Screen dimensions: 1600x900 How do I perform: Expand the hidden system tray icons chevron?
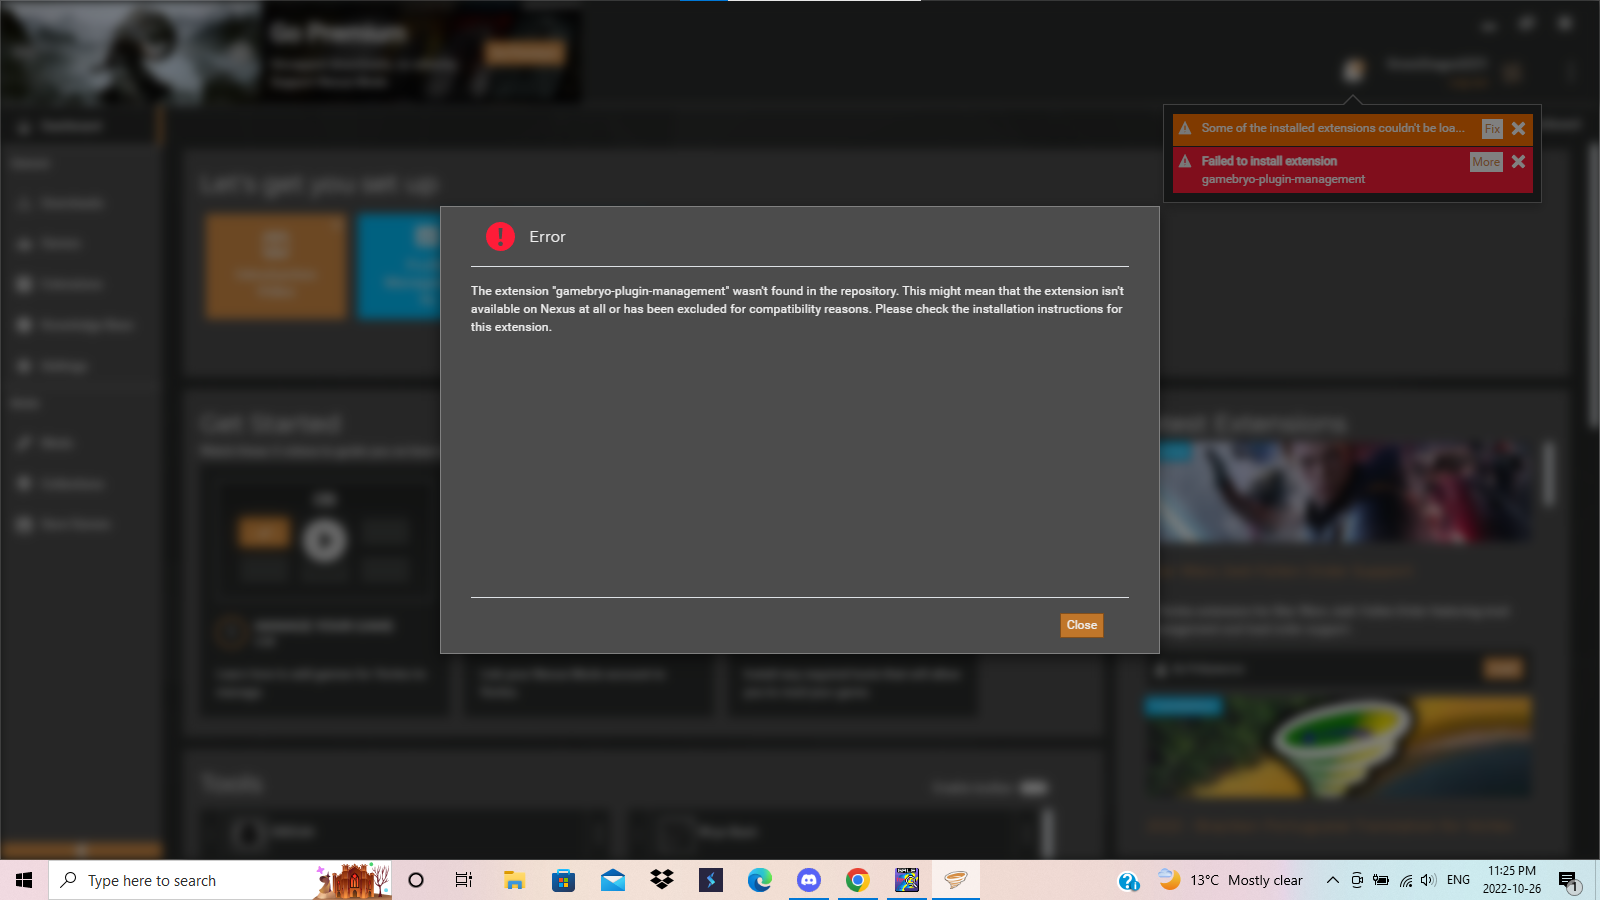1332,880
